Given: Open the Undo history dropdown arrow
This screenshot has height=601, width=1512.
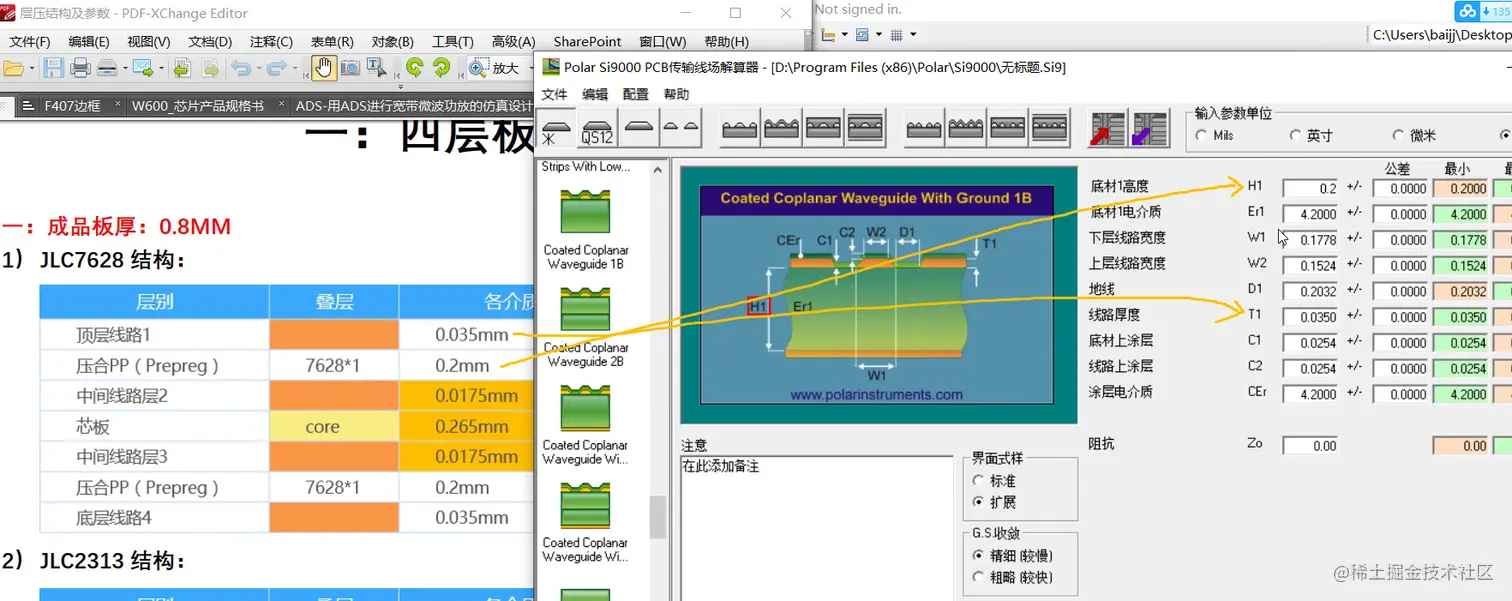Looking at the screenshot, I should click(258, 69).
